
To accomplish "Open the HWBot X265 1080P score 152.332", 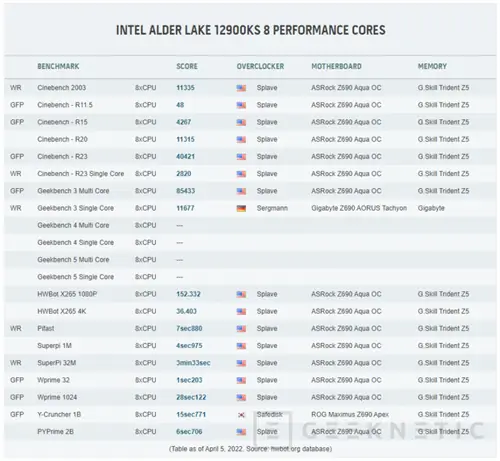I will (188, 294).
